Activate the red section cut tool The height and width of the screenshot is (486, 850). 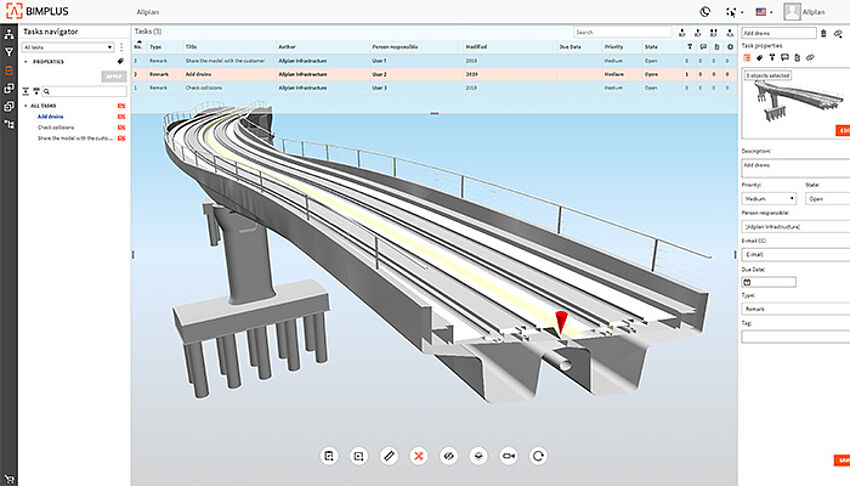tap(419, 456)
